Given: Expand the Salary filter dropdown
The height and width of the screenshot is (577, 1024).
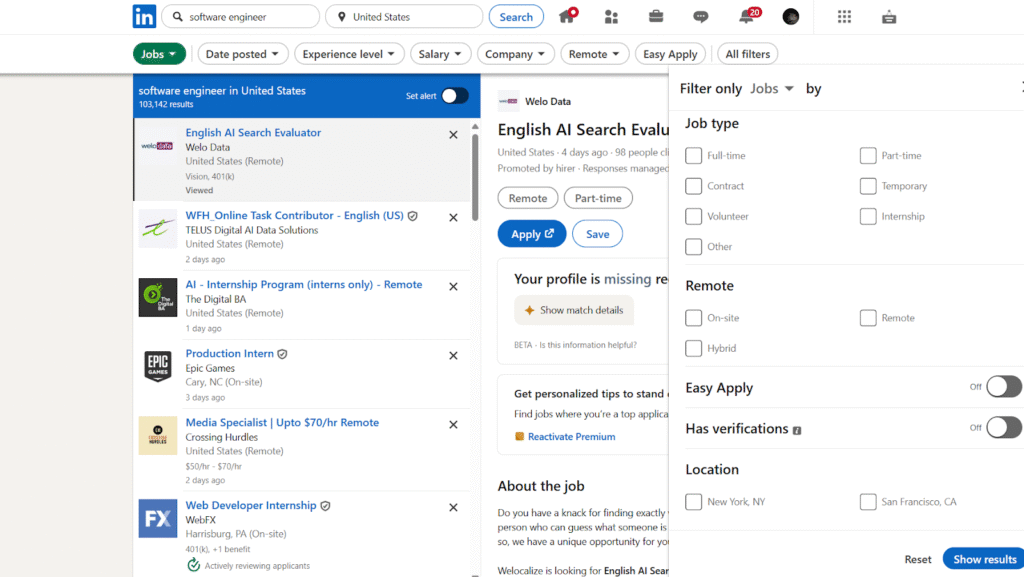Looking at the screenshot, I should click(440, 54).
